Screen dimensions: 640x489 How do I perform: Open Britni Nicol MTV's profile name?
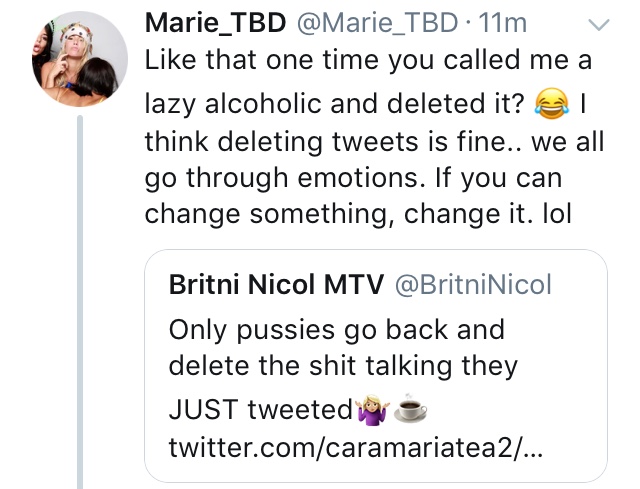(276, 284)
